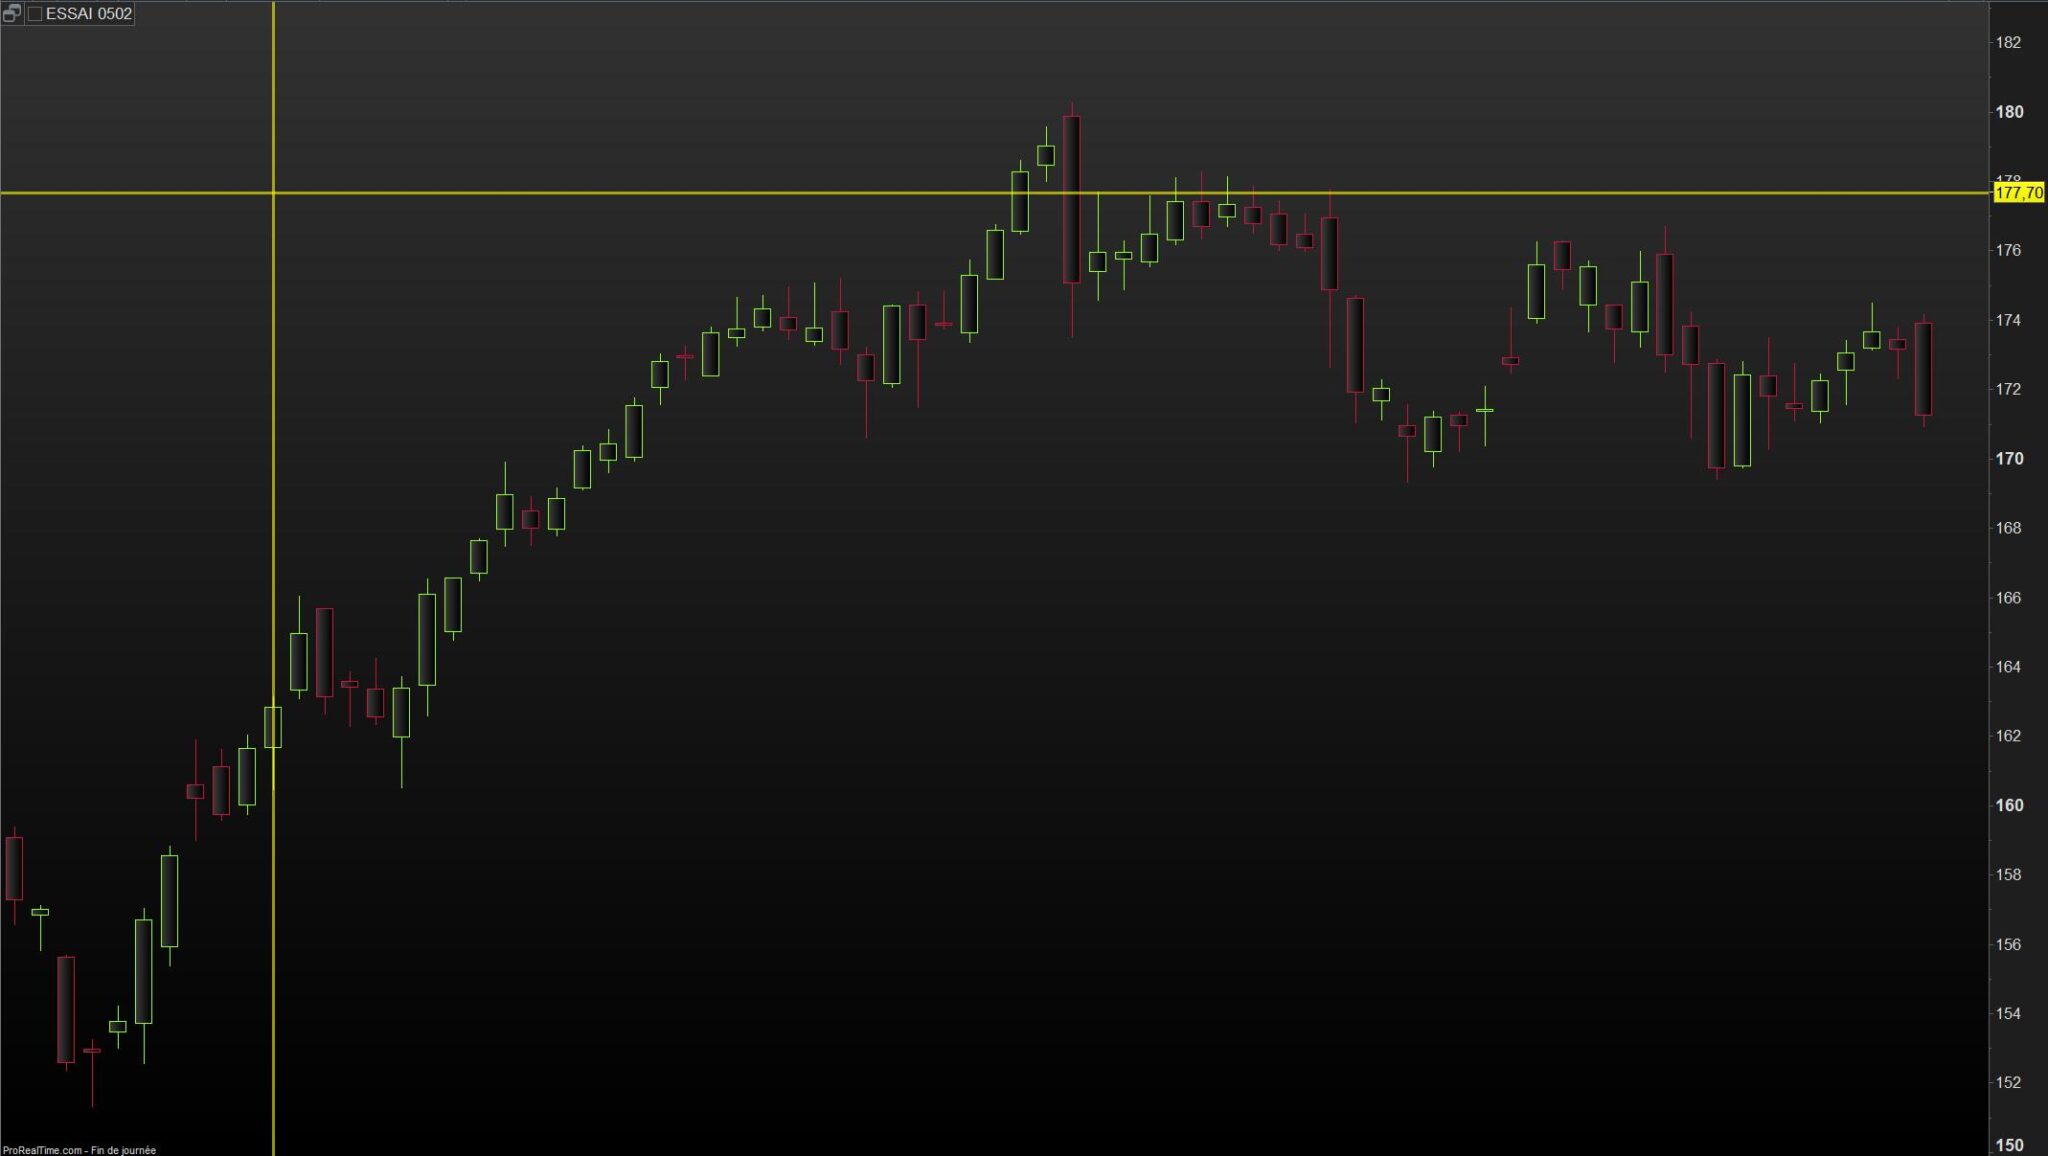
Task: Click the 166 label on price axis
Action: pyautogui.click(x=2008, y=598)
